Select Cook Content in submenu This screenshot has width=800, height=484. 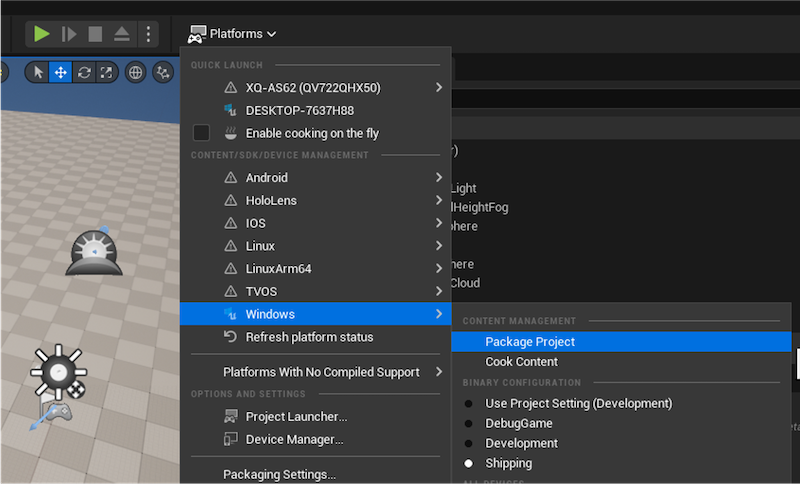521,362
